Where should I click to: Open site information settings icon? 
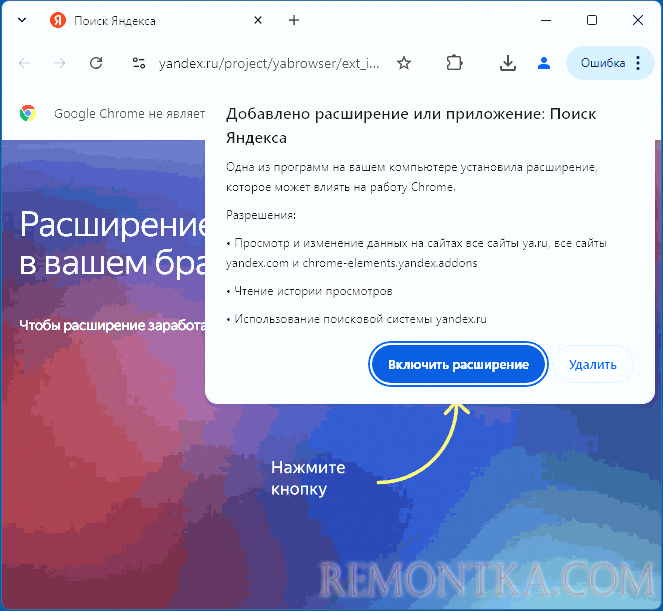click(139, 63)
